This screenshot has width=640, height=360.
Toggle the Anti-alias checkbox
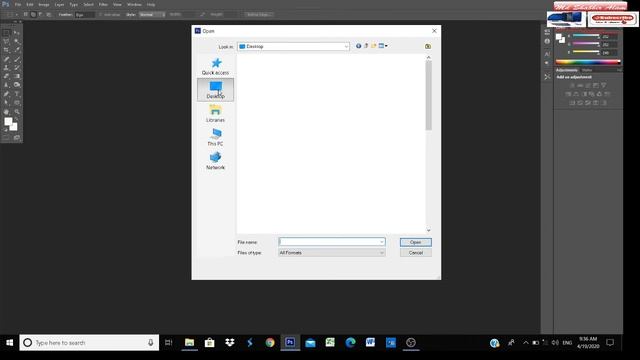[100, 15]
